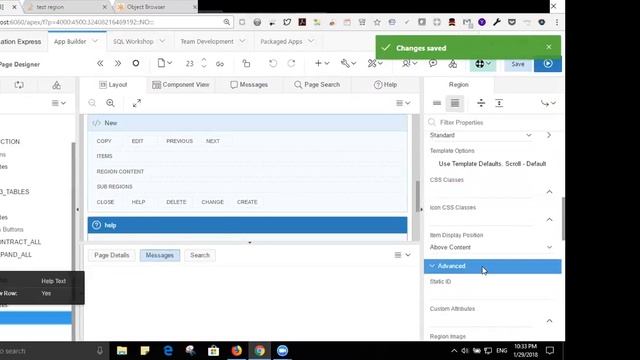
Task: Go to the previous page with the double-left arrow
Action: (100, 63)
